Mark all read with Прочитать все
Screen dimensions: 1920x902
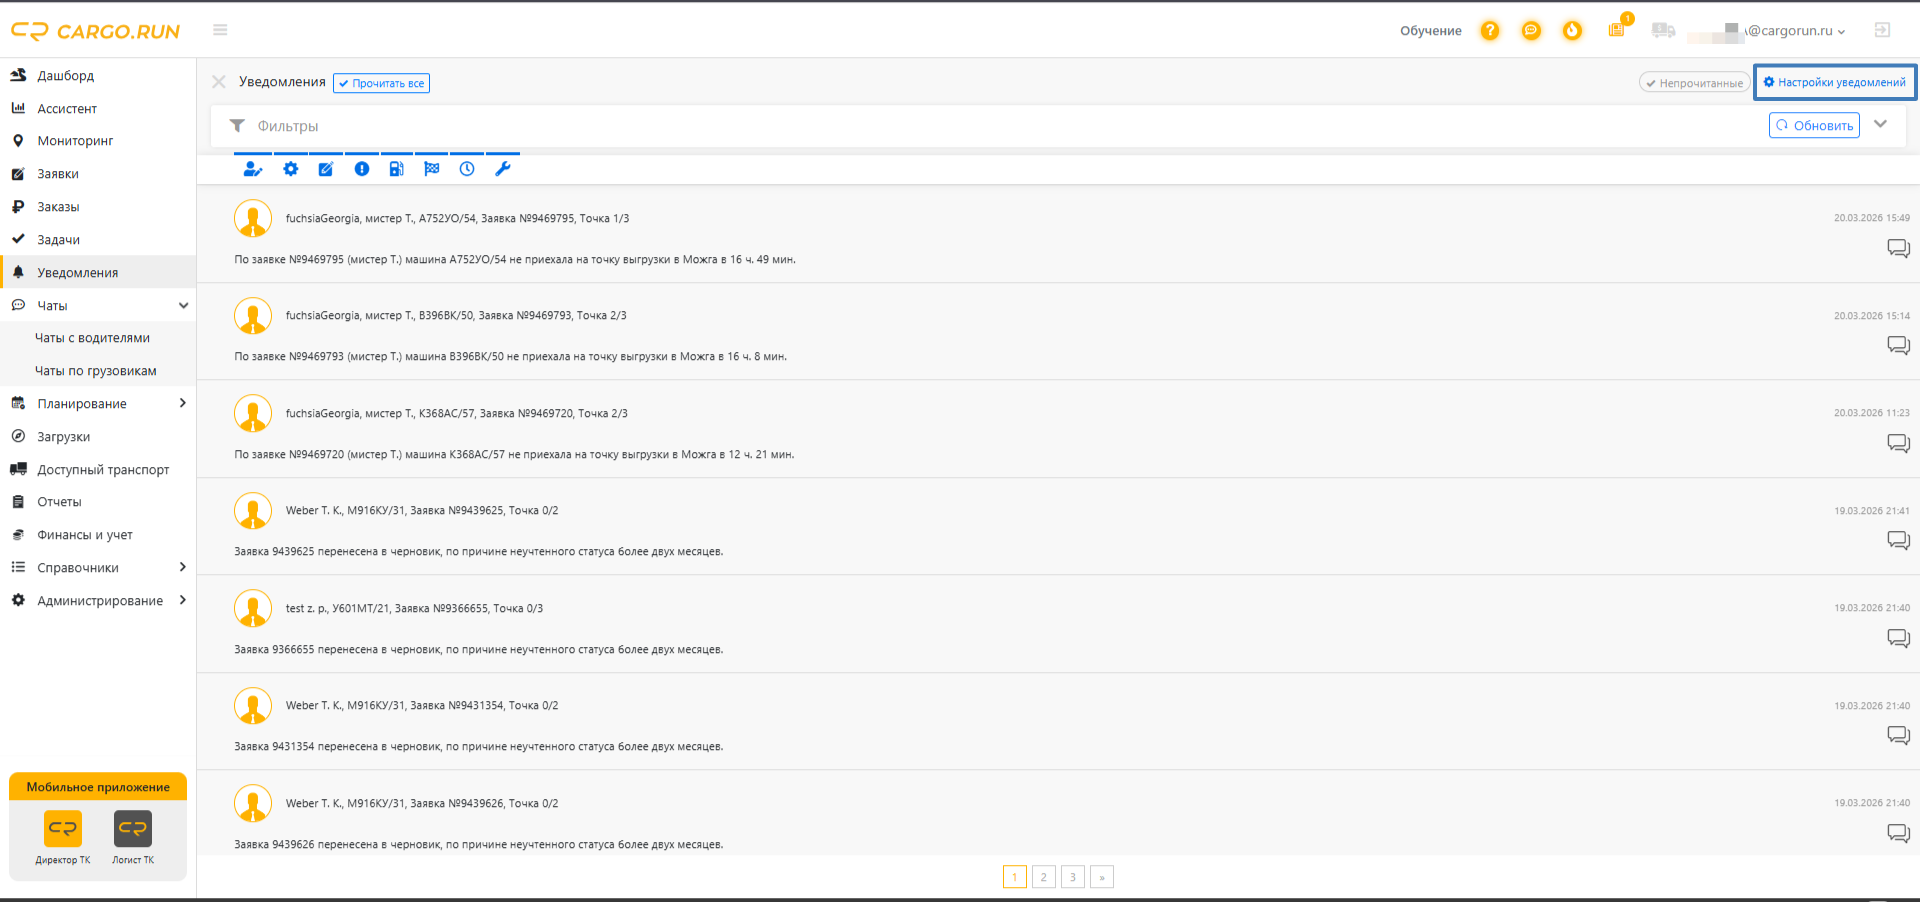pyautogui.click(x=381, y=83)
